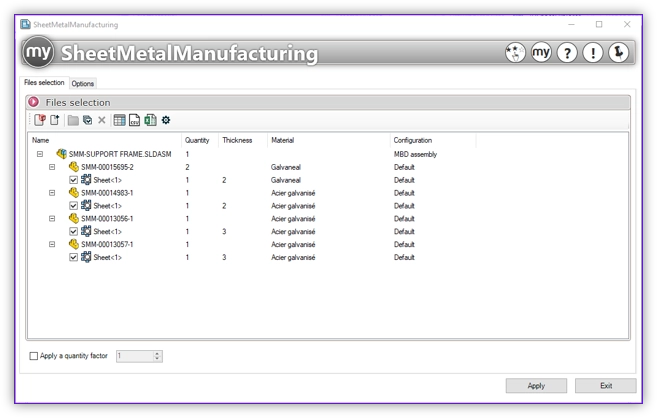Click assembly icon of SMM-SUPPORT FRAME.SLDASM

(x=62, y=154)
